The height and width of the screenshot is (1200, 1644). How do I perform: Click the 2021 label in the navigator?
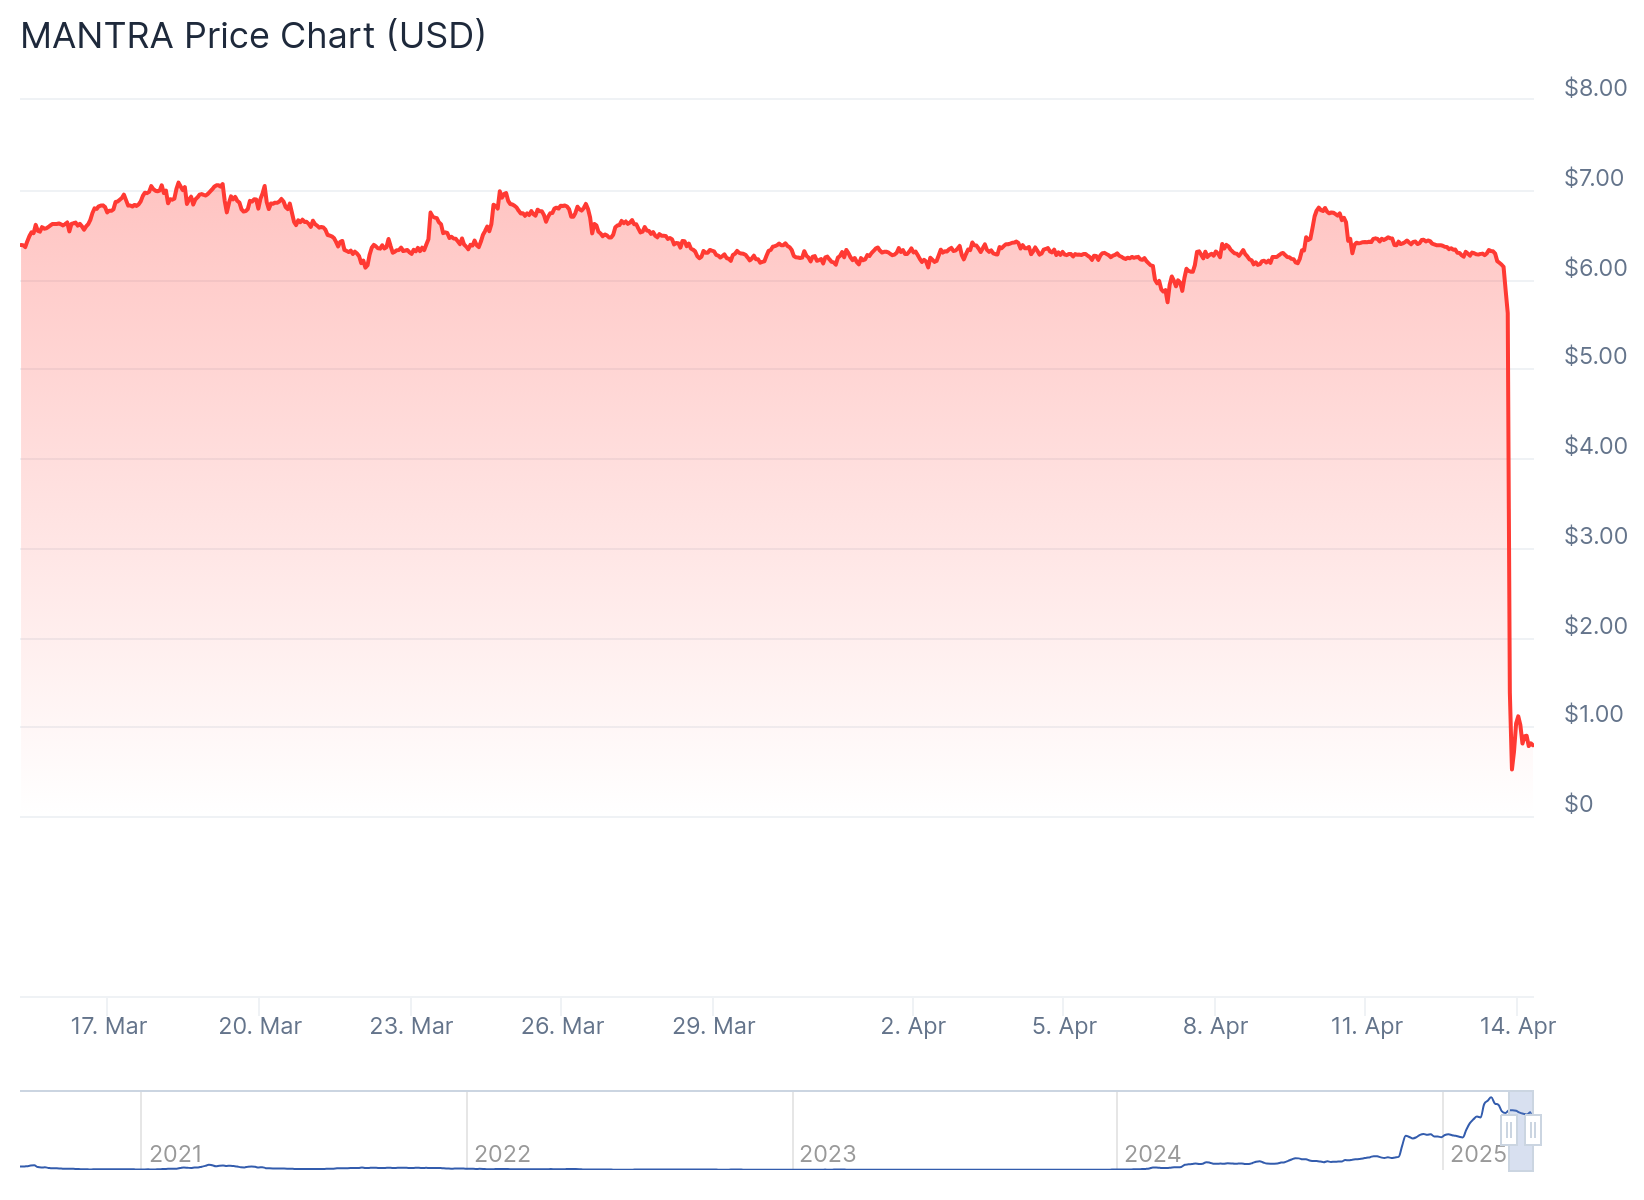(176, 1154)
